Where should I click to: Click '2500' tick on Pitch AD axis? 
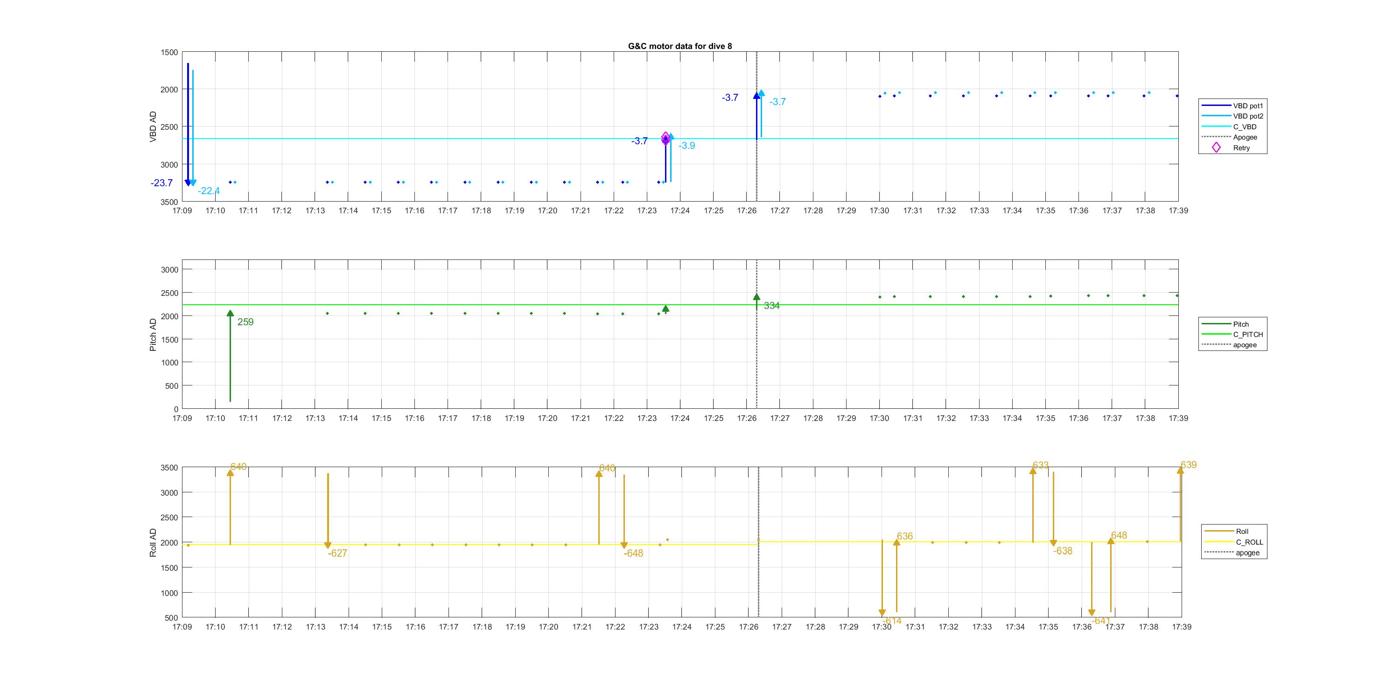coord(169,293)
